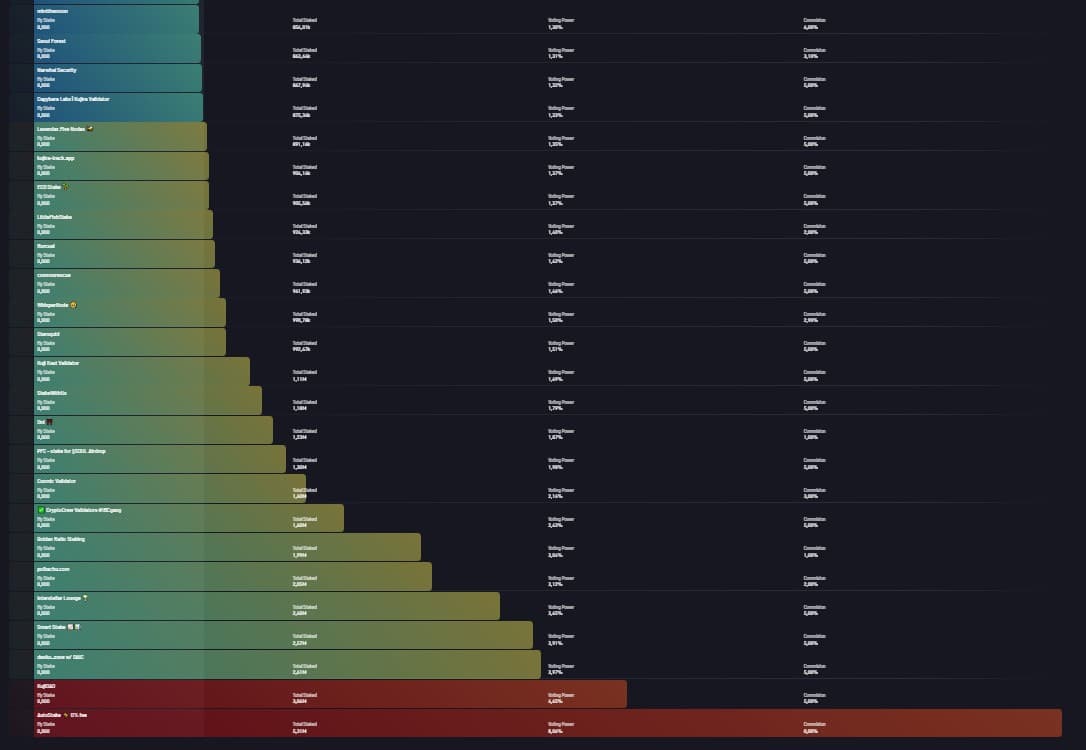Select the Cosmic Validator name
The width and height of the screenshot is (1086, 750).
(x=56, y=480)
